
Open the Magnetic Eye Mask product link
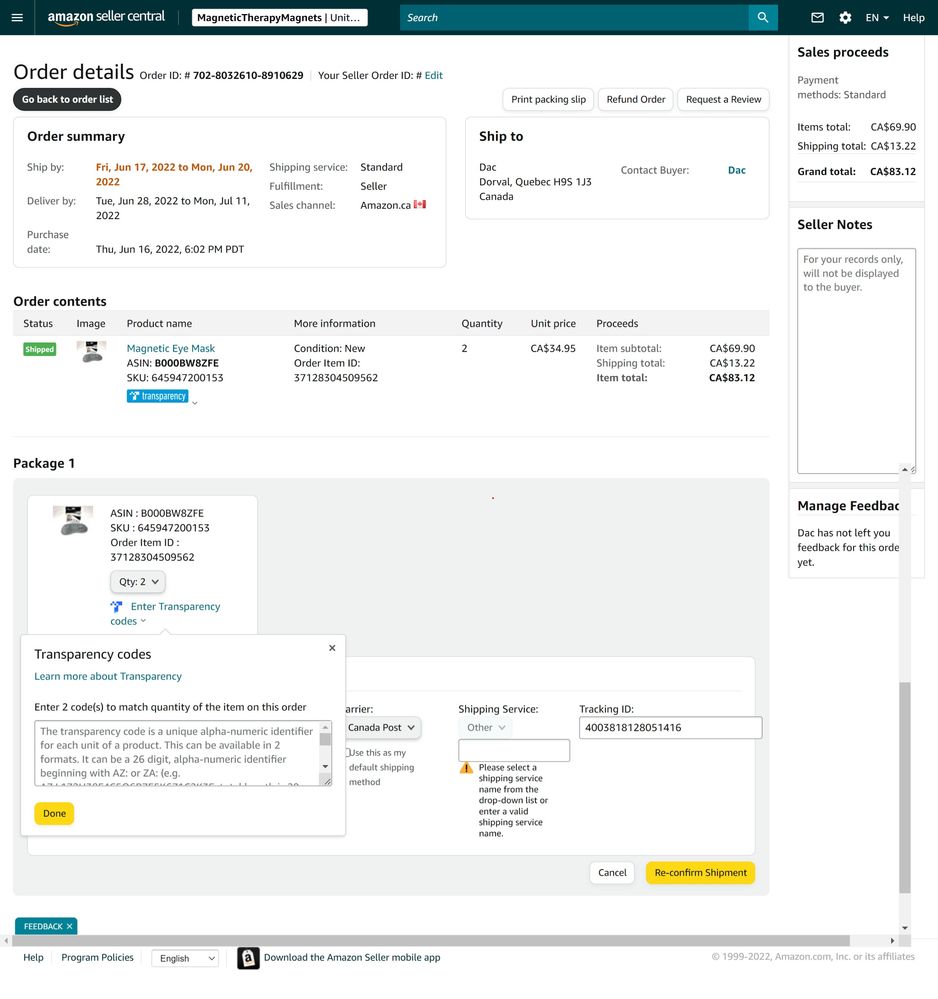pos(171,349)
